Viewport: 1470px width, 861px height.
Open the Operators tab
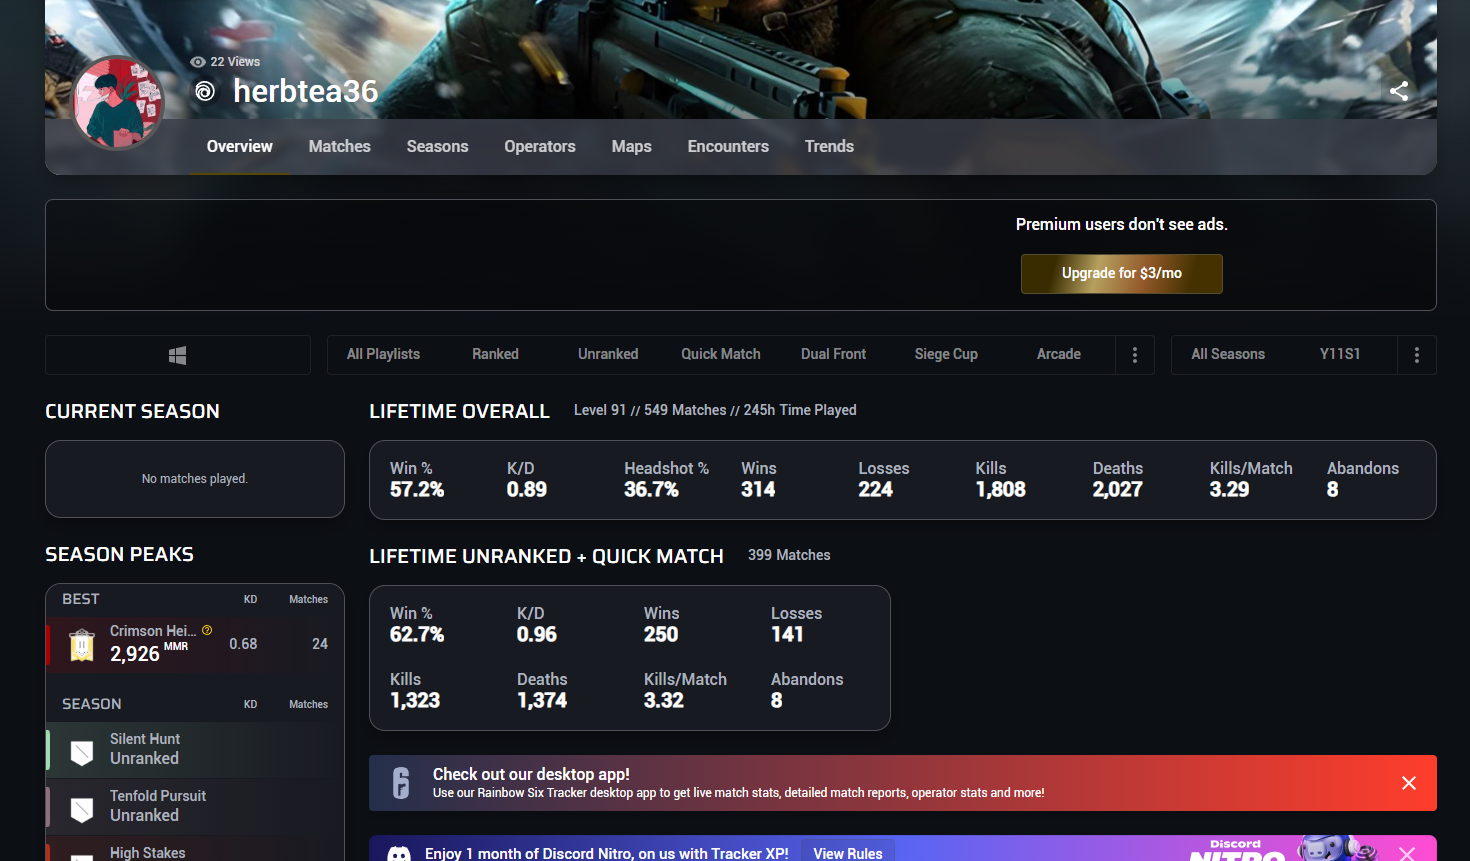(x=540, y=146)
